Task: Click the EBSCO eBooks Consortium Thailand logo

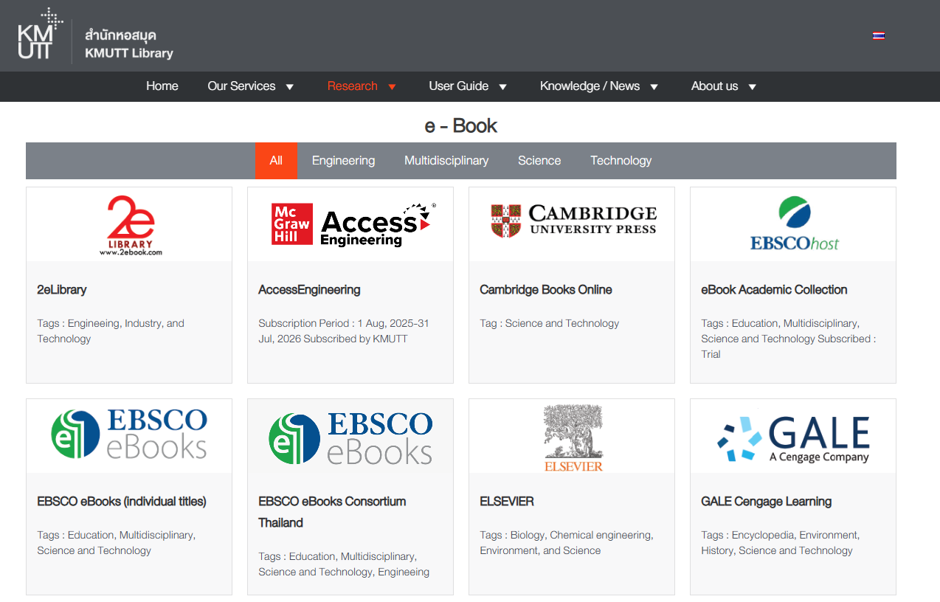Action: [x=351, y=438]
